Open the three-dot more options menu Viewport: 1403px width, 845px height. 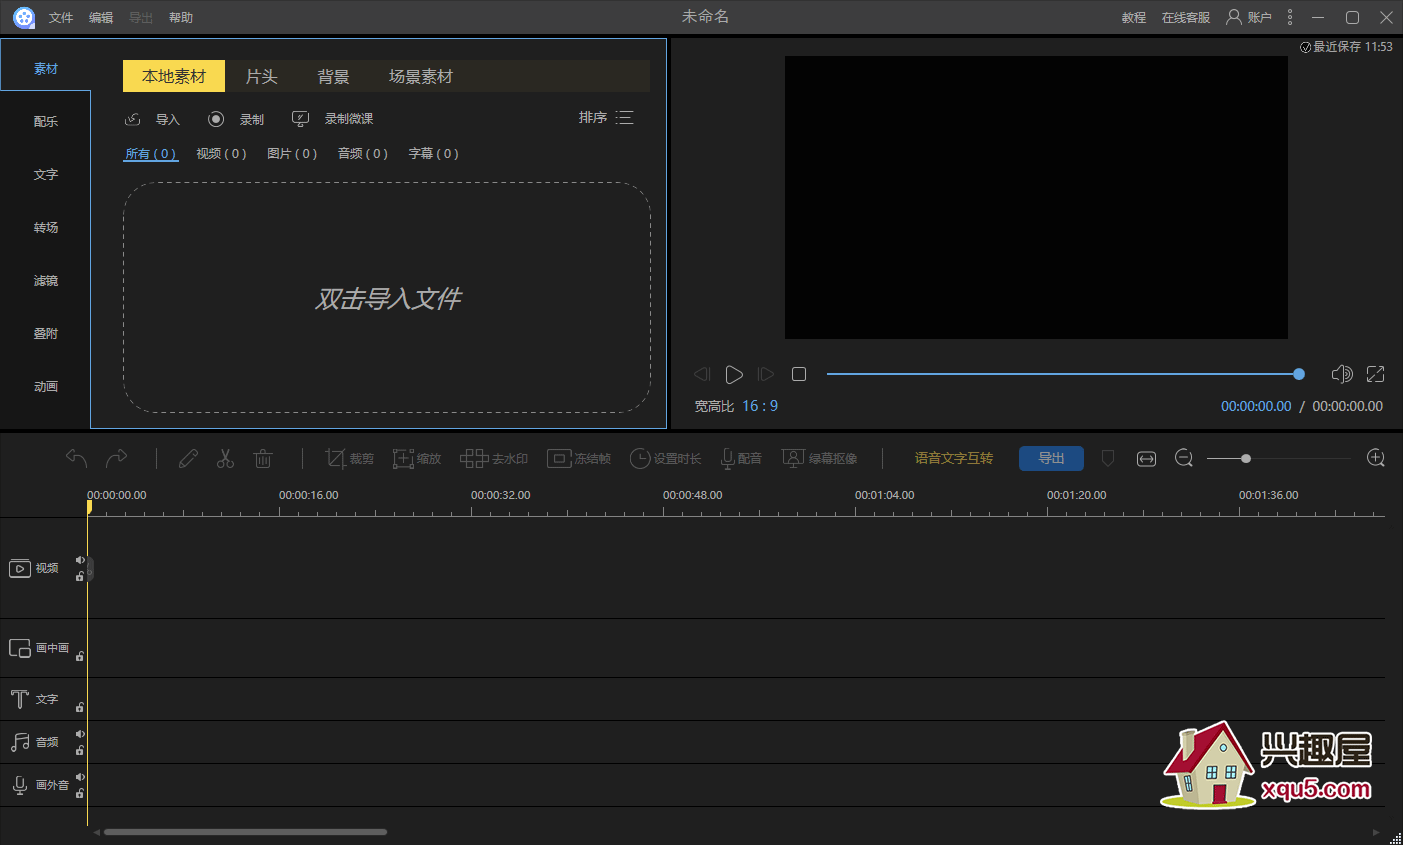pos(1290,17)
